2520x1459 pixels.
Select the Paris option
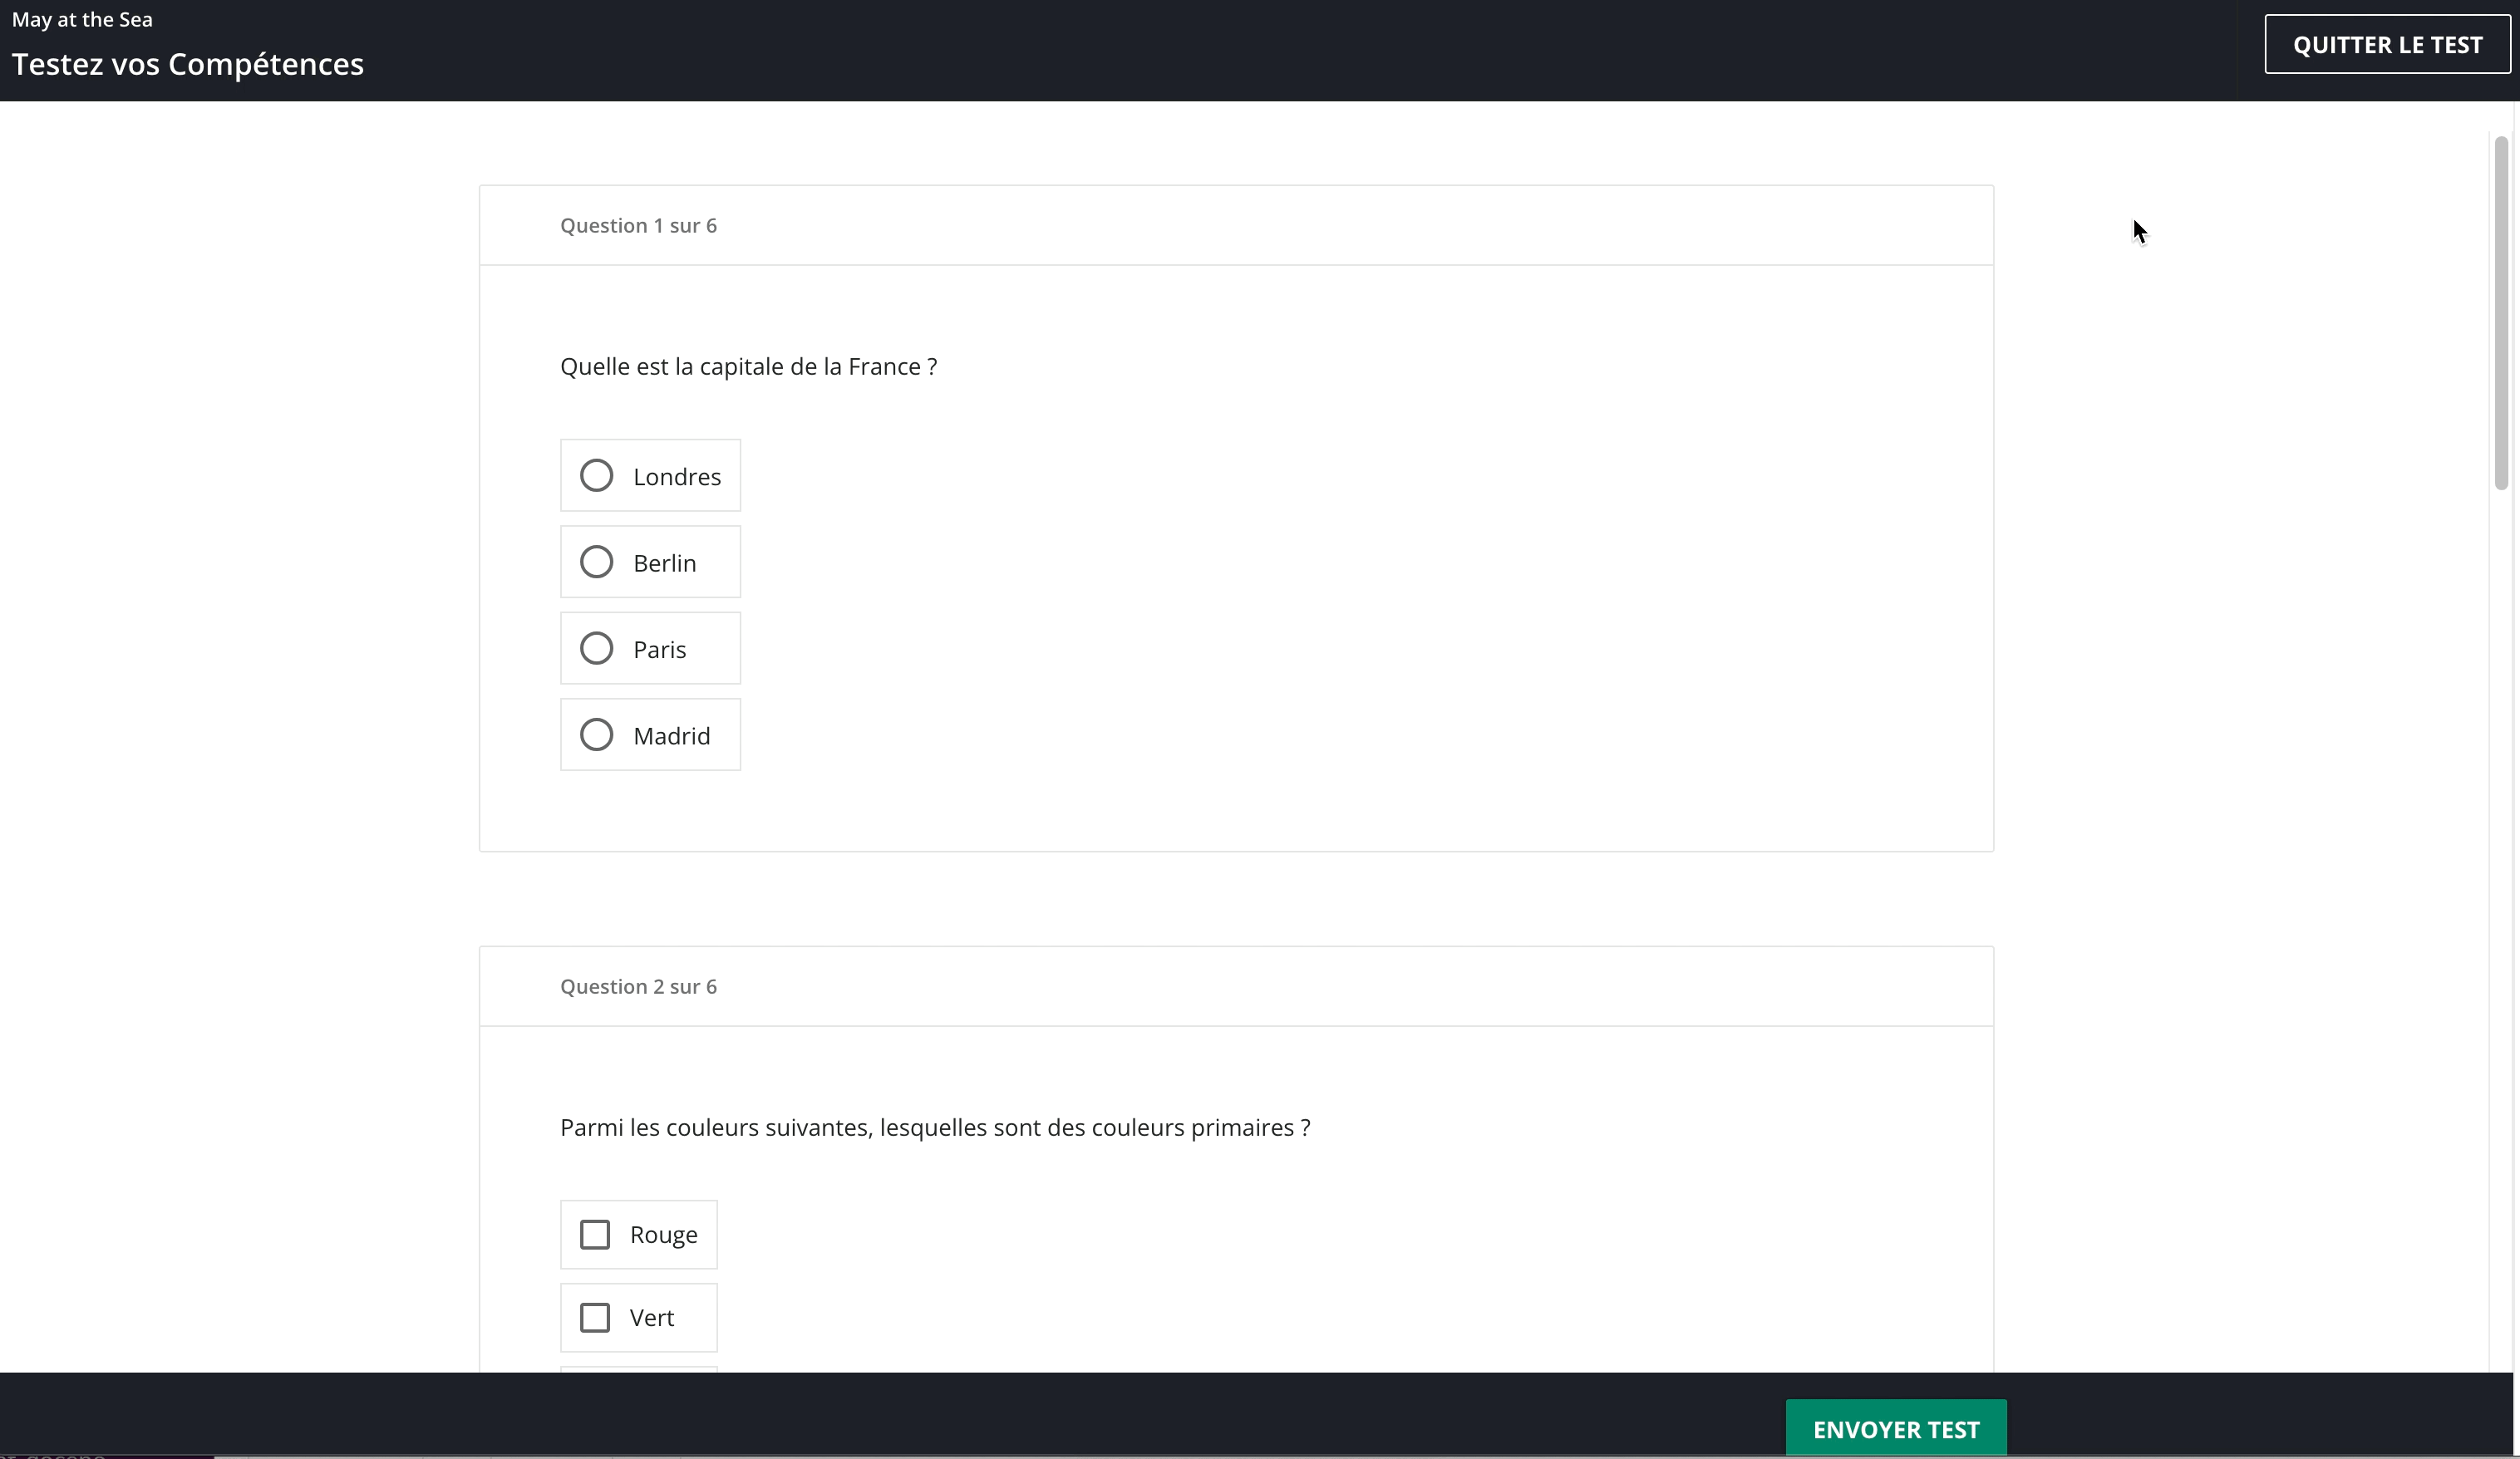596,648
